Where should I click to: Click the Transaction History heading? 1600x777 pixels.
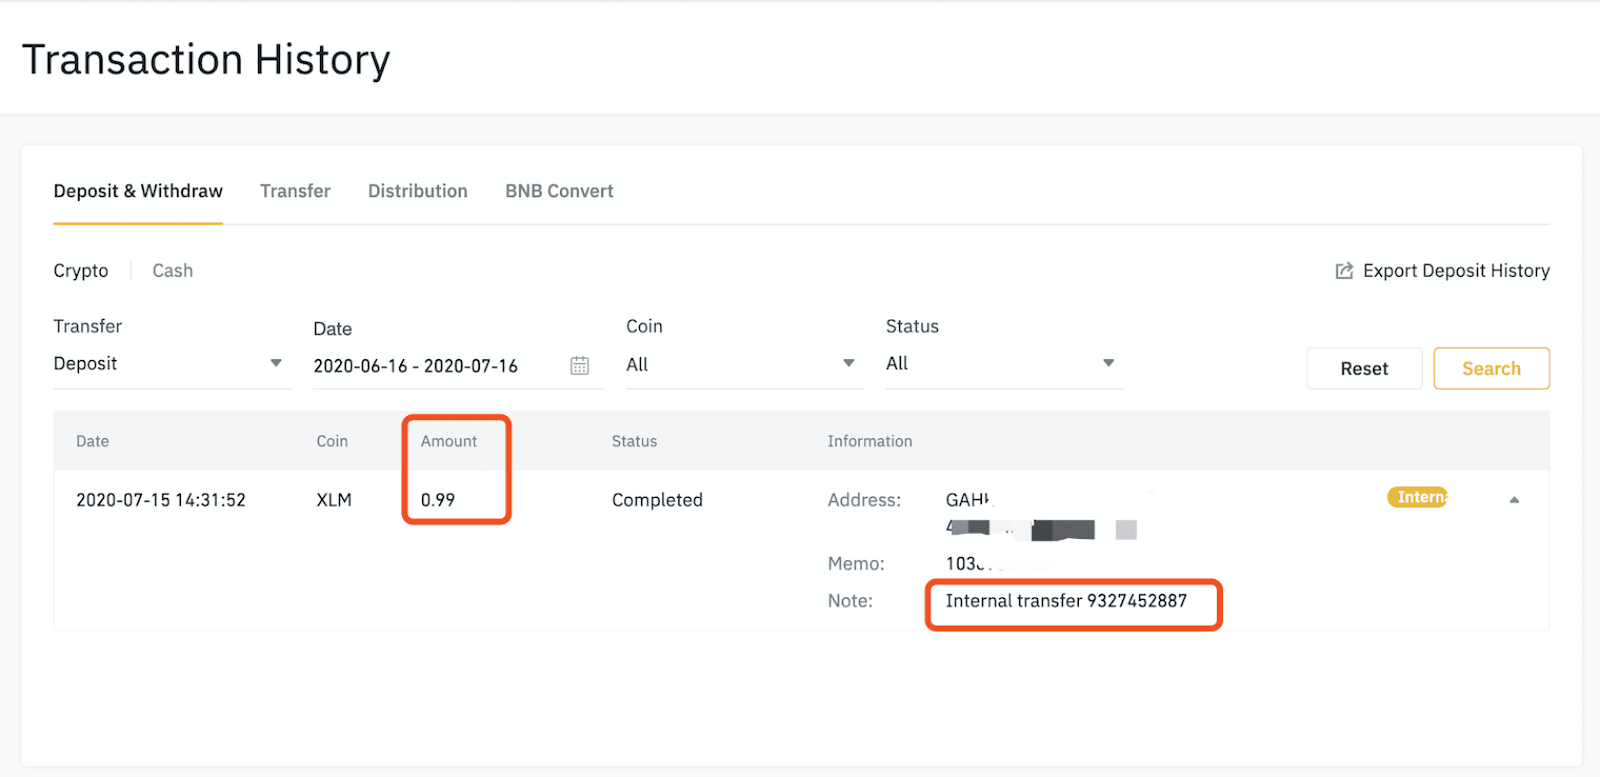[206, 60]
